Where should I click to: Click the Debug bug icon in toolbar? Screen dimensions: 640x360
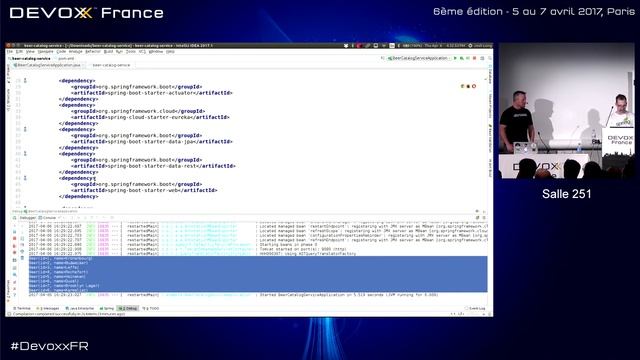462,58
